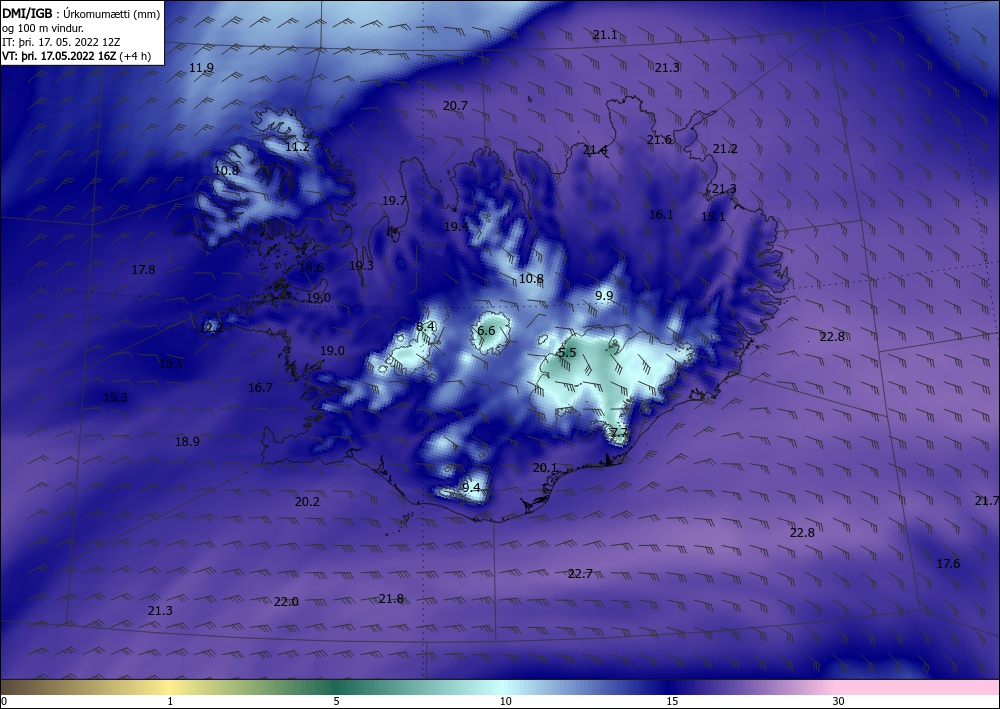The image size is (1000, 709).
Task: Click the 14.6 value label
Action: 311,268
